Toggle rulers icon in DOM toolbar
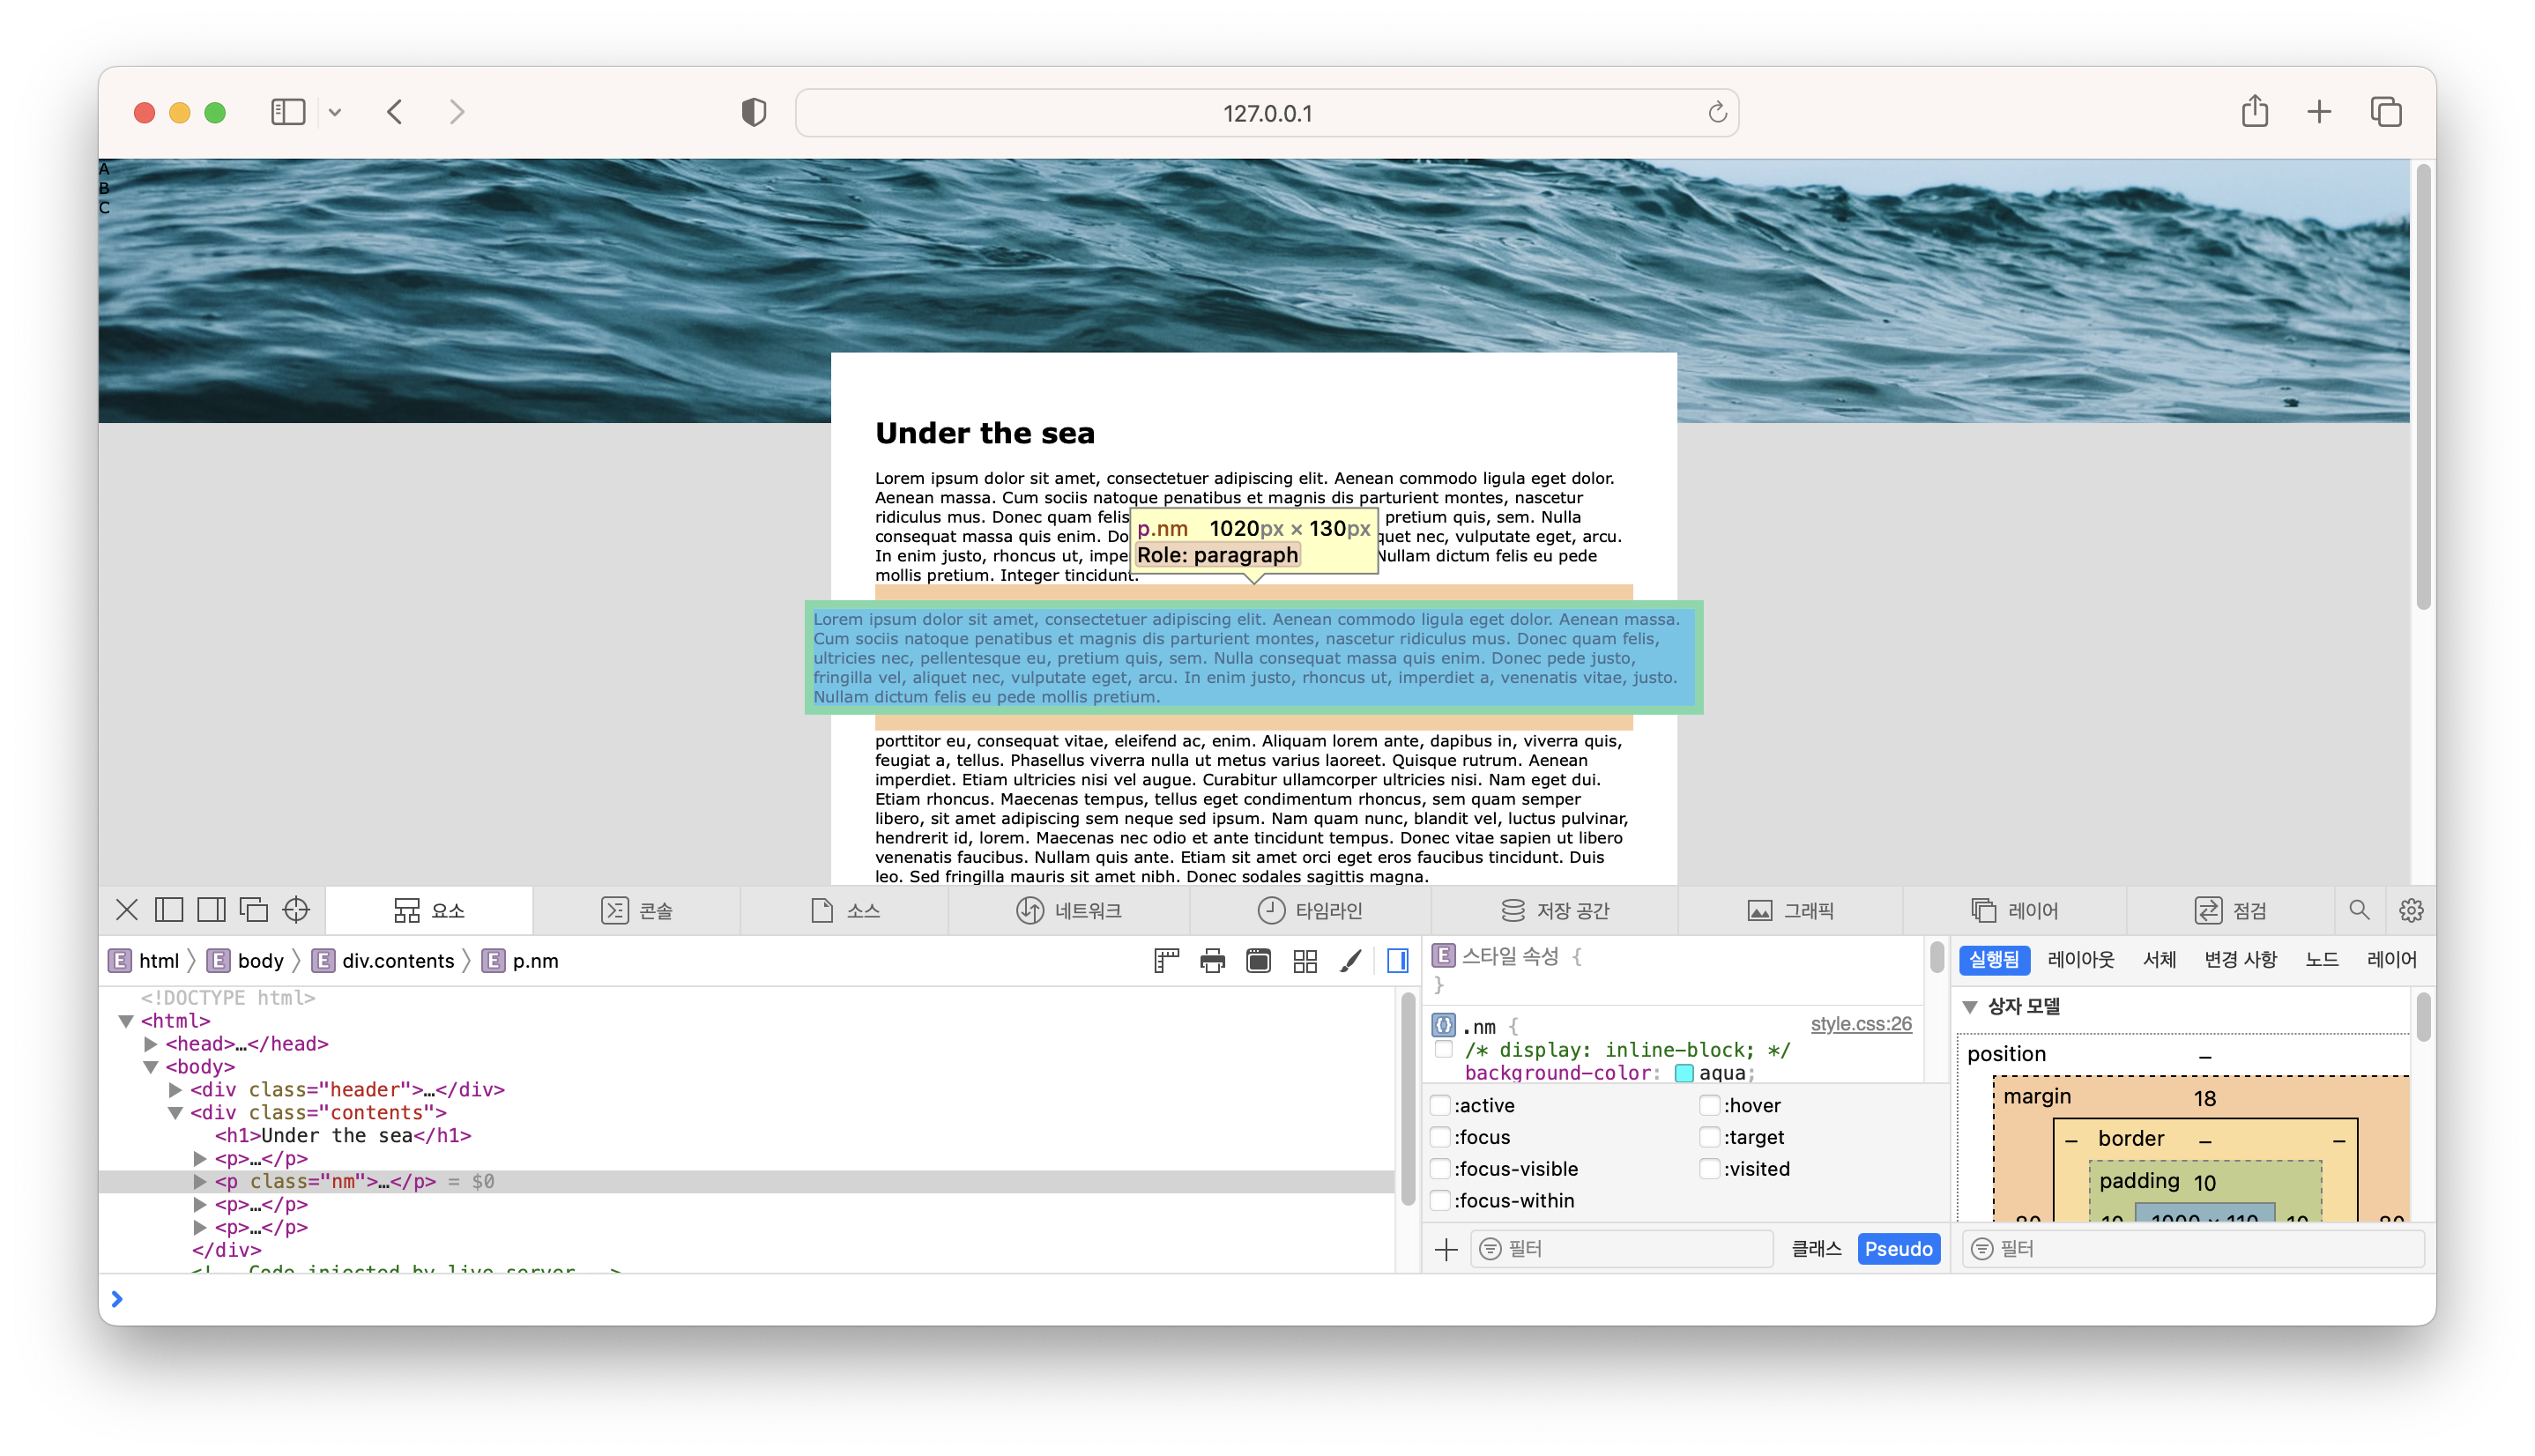The width and height of the screenshot is (2535, 1456). pos(1166,961)
